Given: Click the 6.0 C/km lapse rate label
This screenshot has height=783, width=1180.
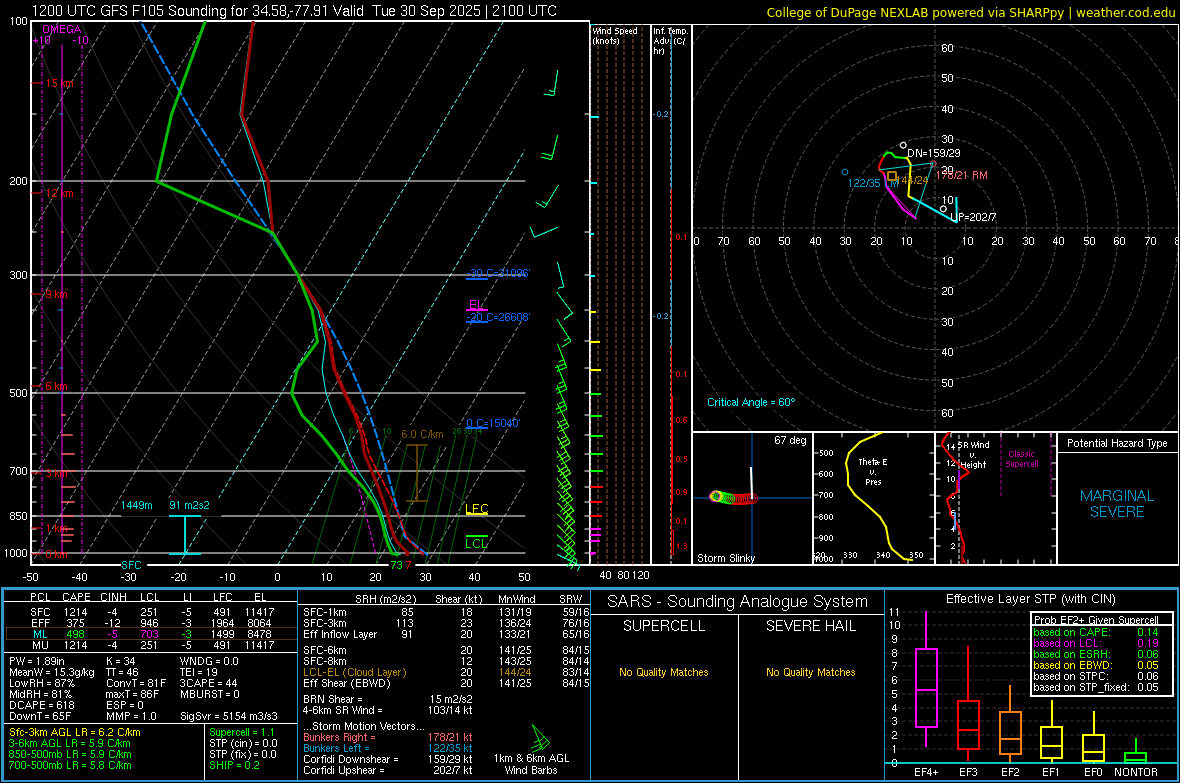Looking at the screenshot, I should pyautogui.click(x=422, y=434).
